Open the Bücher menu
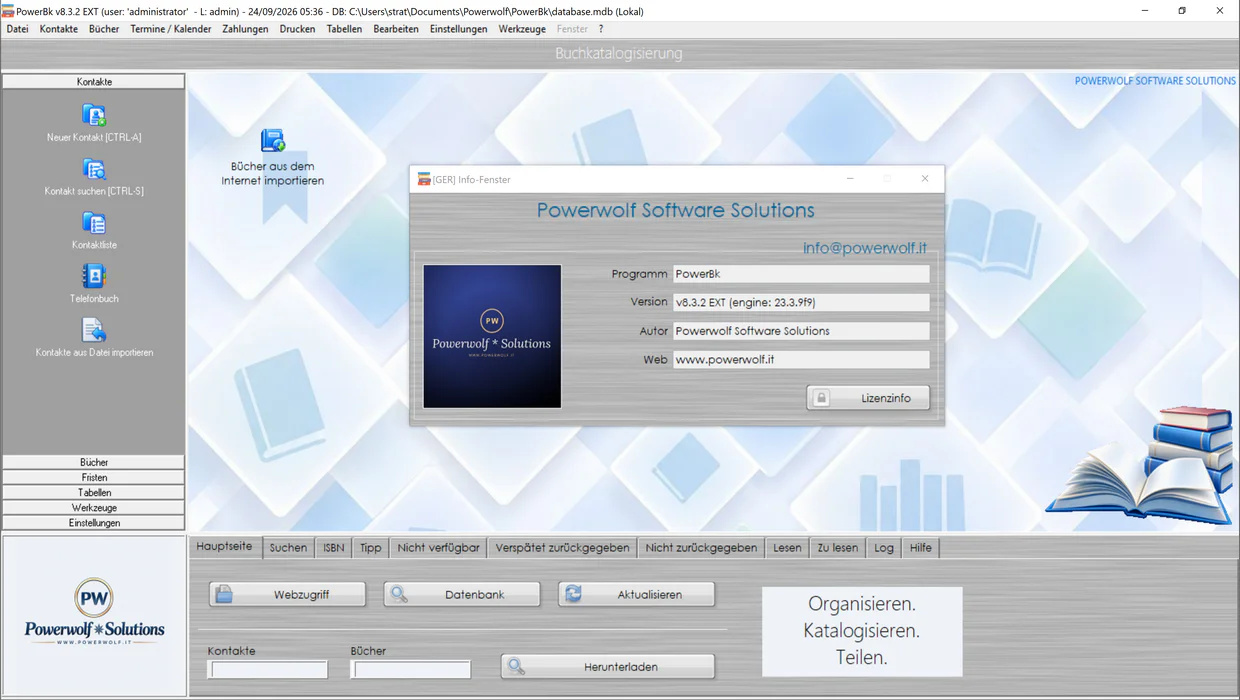This screenshot has height=700, width=1240. (x=104, y=29)
